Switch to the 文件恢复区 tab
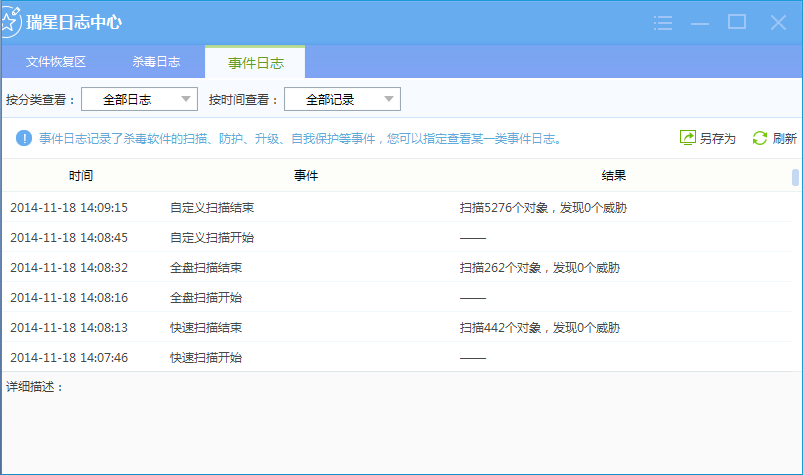803x475 pixels. coord(56,62)
